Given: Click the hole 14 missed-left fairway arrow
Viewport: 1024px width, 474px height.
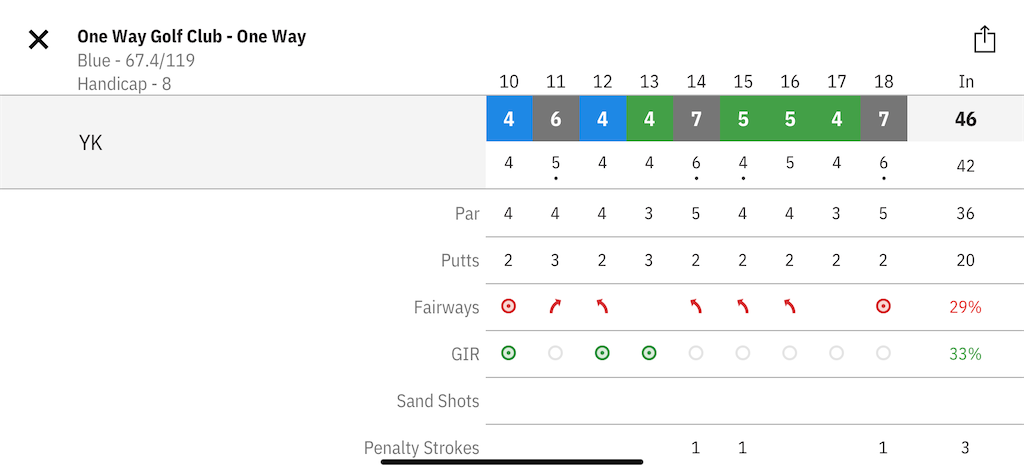Looking at the screenshot, I should pyautogui.click(x=696, y=306).
